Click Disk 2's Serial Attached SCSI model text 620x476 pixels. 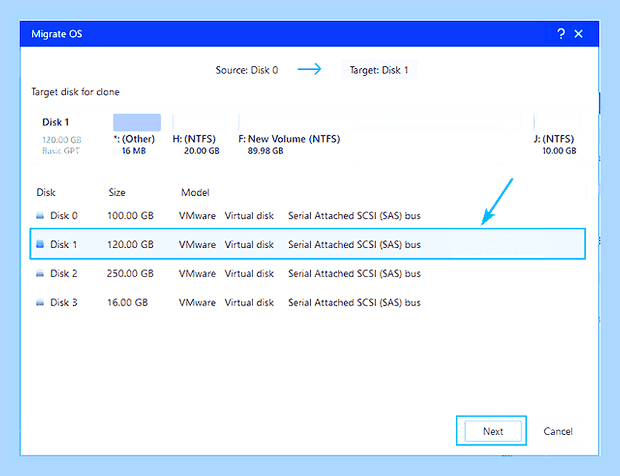coord(354,273)
